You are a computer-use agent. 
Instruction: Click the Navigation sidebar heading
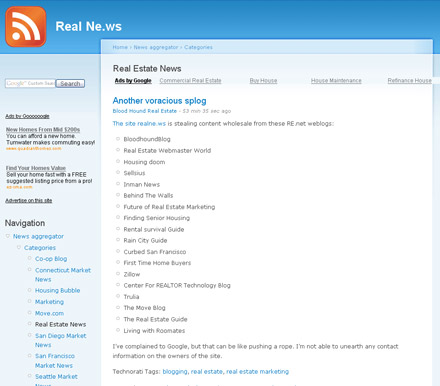pos(25,223)
